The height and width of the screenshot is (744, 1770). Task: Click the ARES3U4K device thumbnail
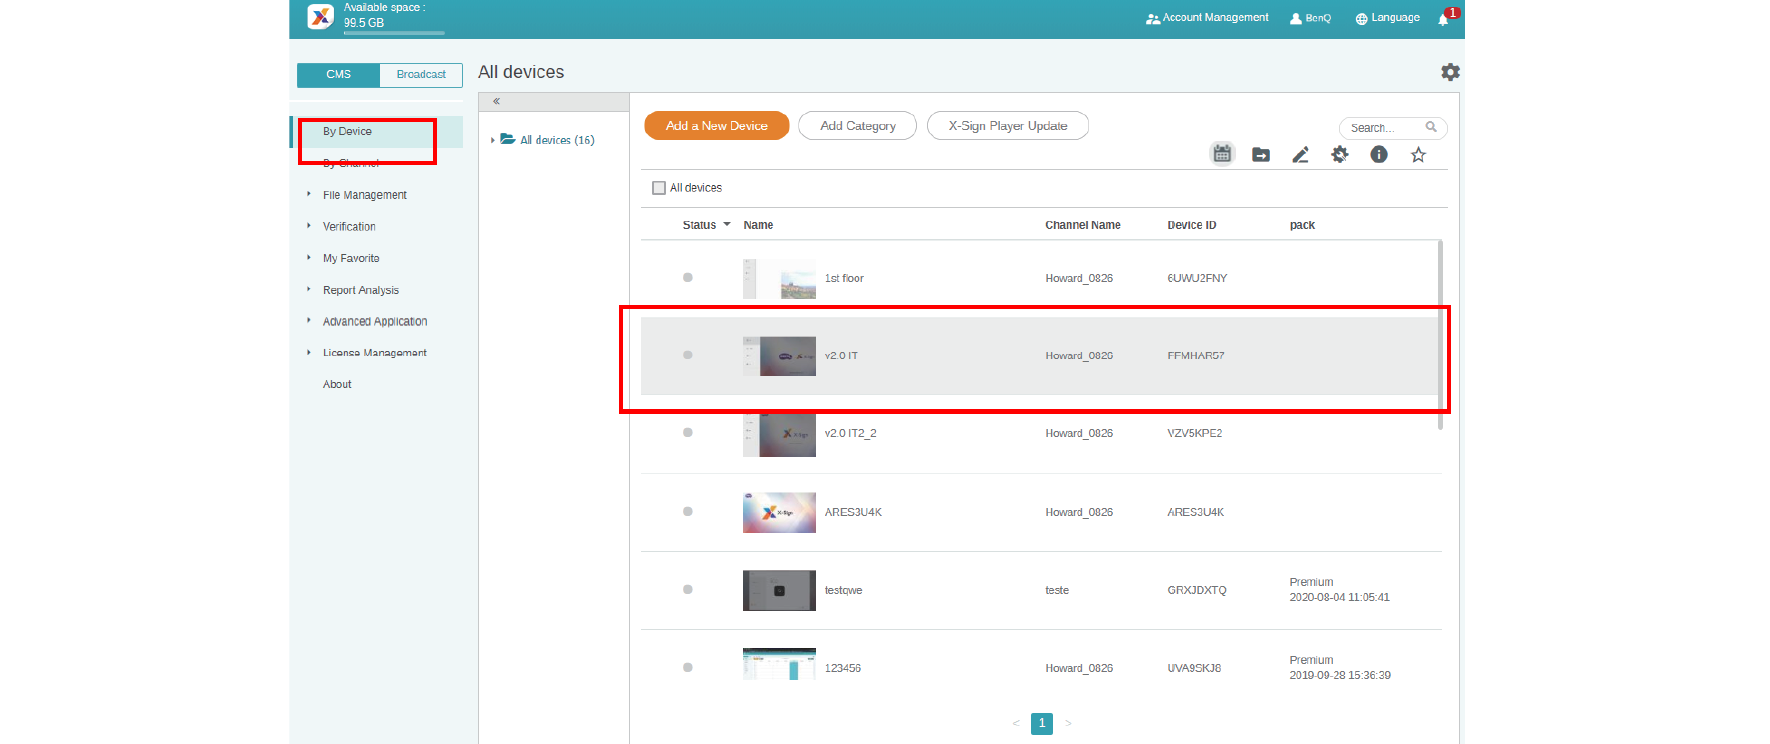[x=779, y=512]
